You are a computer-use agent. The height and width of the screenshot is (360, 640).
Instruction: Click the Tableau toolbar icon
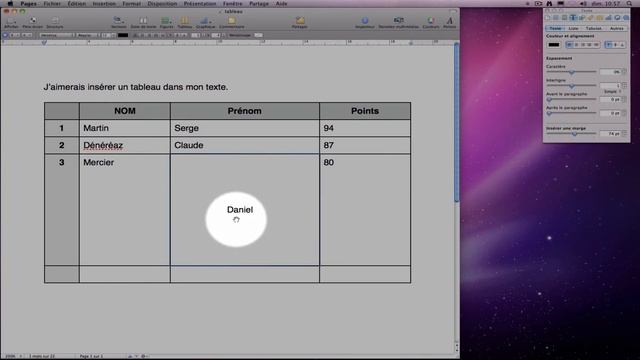coord(184,21)
